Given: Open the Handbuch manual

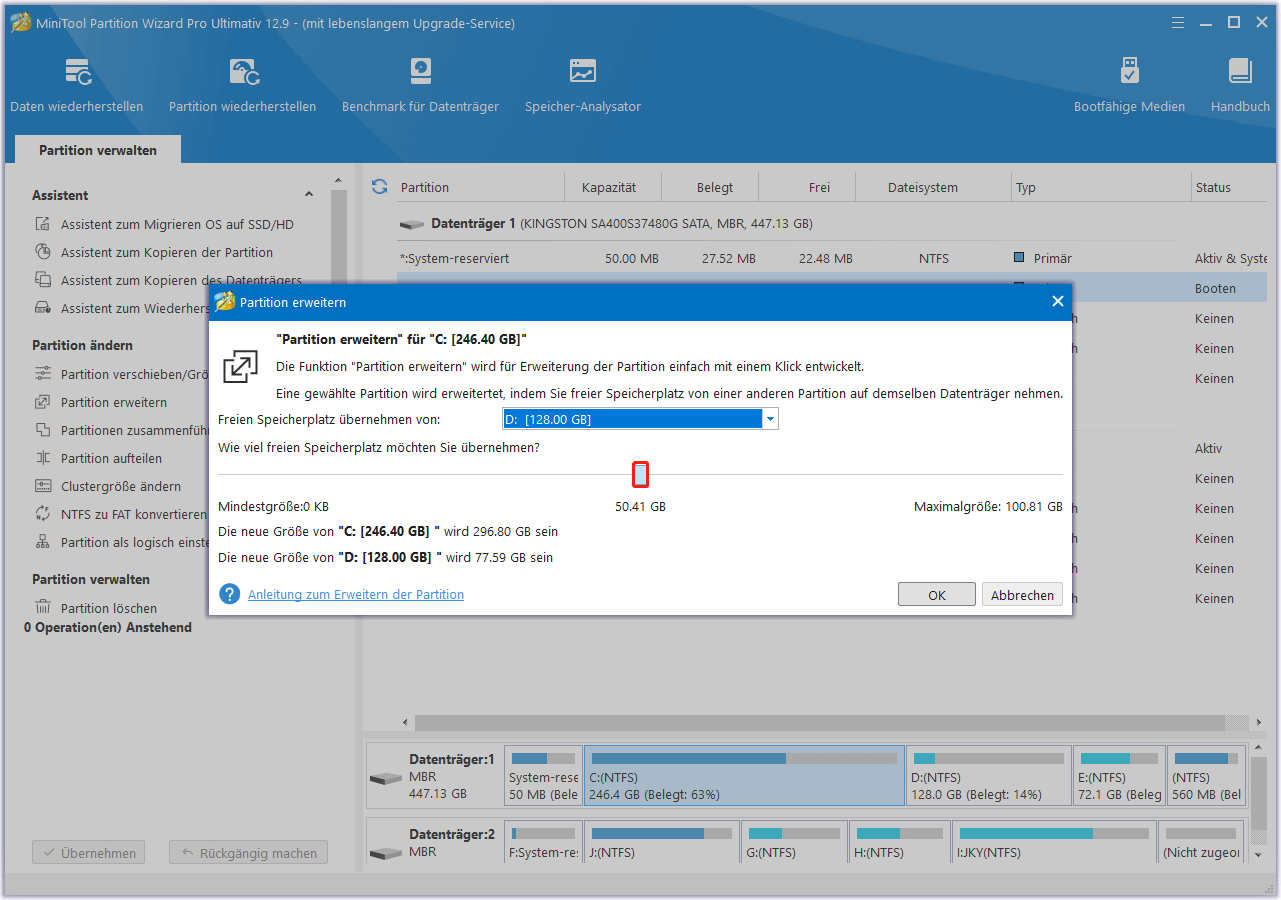Looking at the screenshot, I should point(1240,85).
